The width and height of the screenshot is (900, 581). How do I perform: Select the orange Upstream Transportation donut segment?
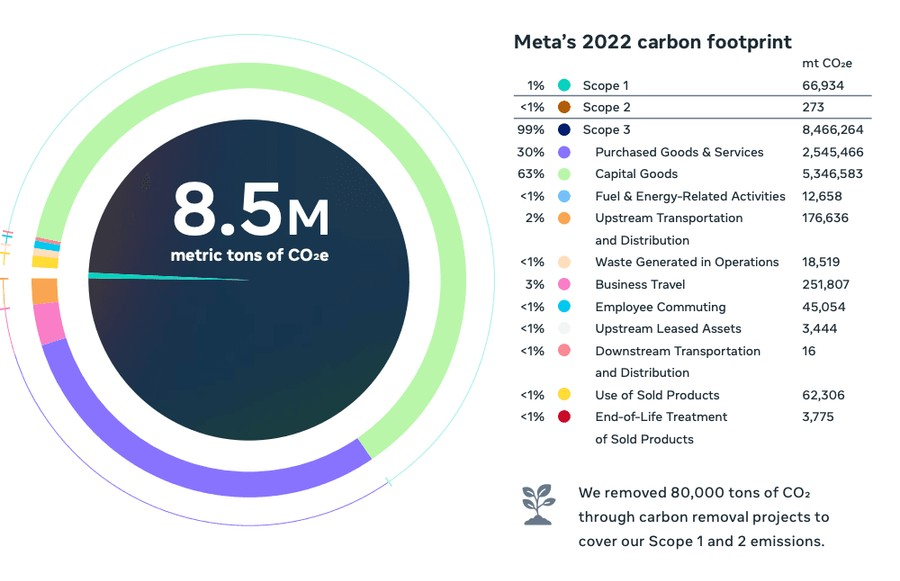pos(44,291)
